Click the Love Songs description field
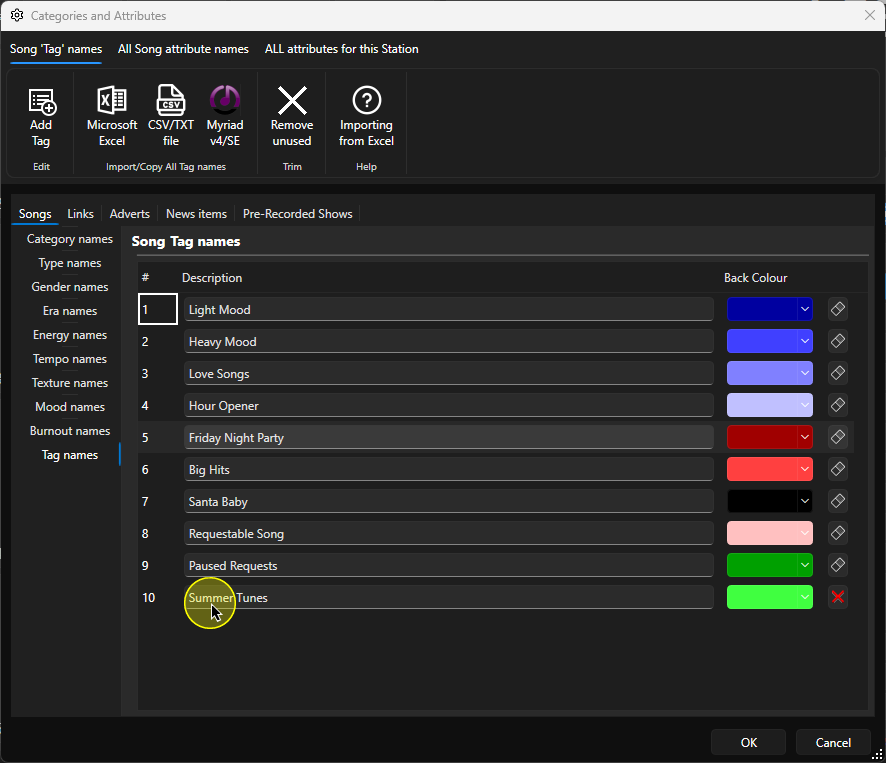This screenshot has height=763, width=886. point(449,374)
